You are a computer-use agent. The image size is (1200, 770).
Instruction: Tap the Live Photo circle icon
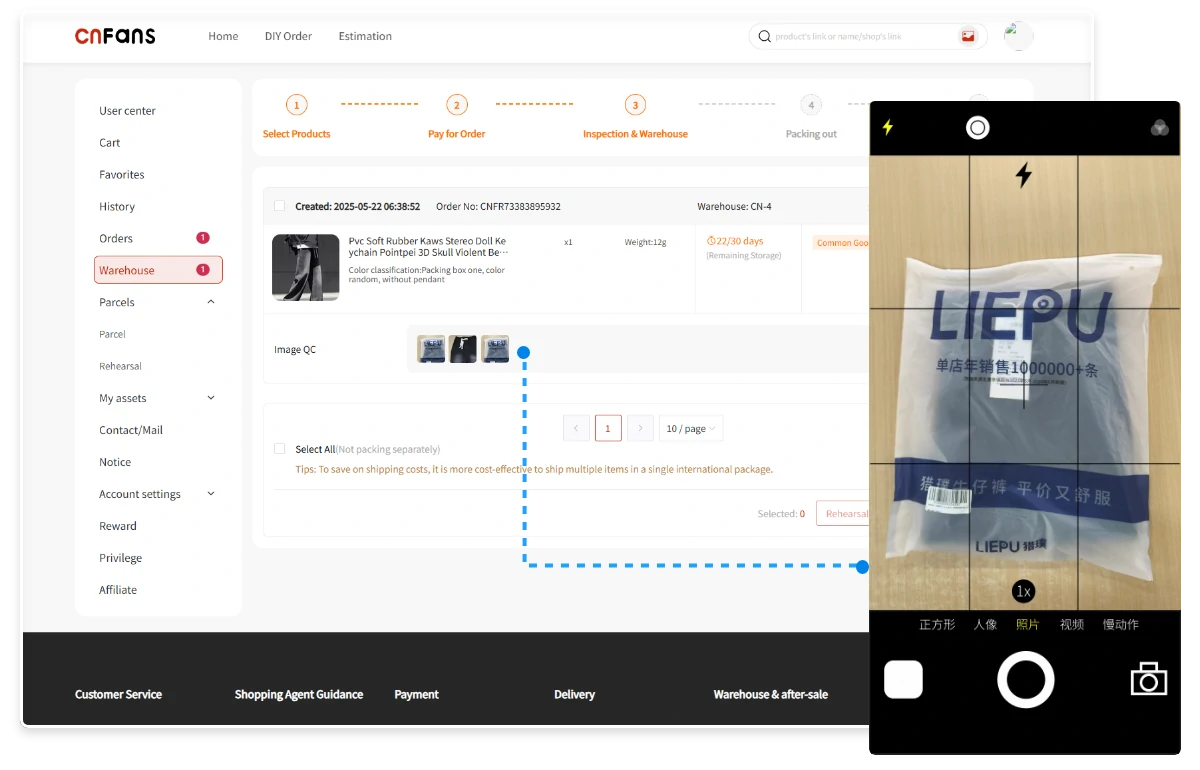coord(977,128)
